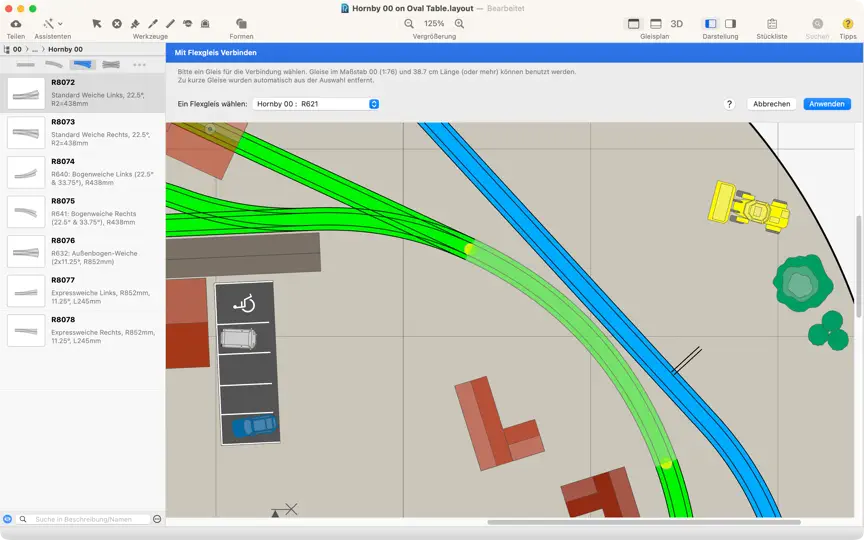This screenshot has height=540, width=864.
Task: Select R8072 Standard Weiche Links
Action: click(83, 93)
